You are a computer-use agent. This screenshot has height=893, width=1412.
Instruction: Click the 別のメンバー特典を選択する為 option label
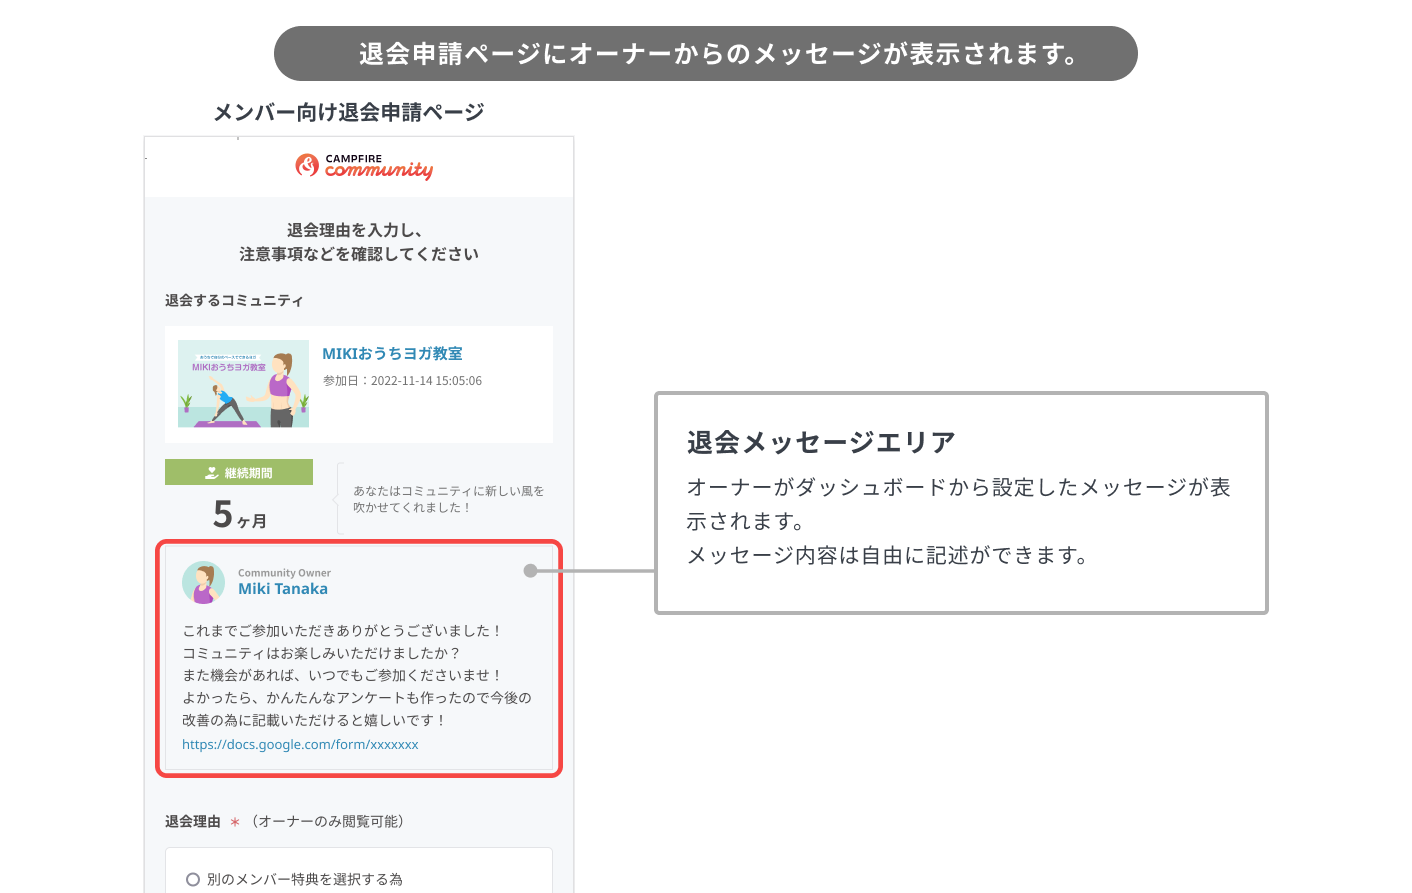[305, 880]
